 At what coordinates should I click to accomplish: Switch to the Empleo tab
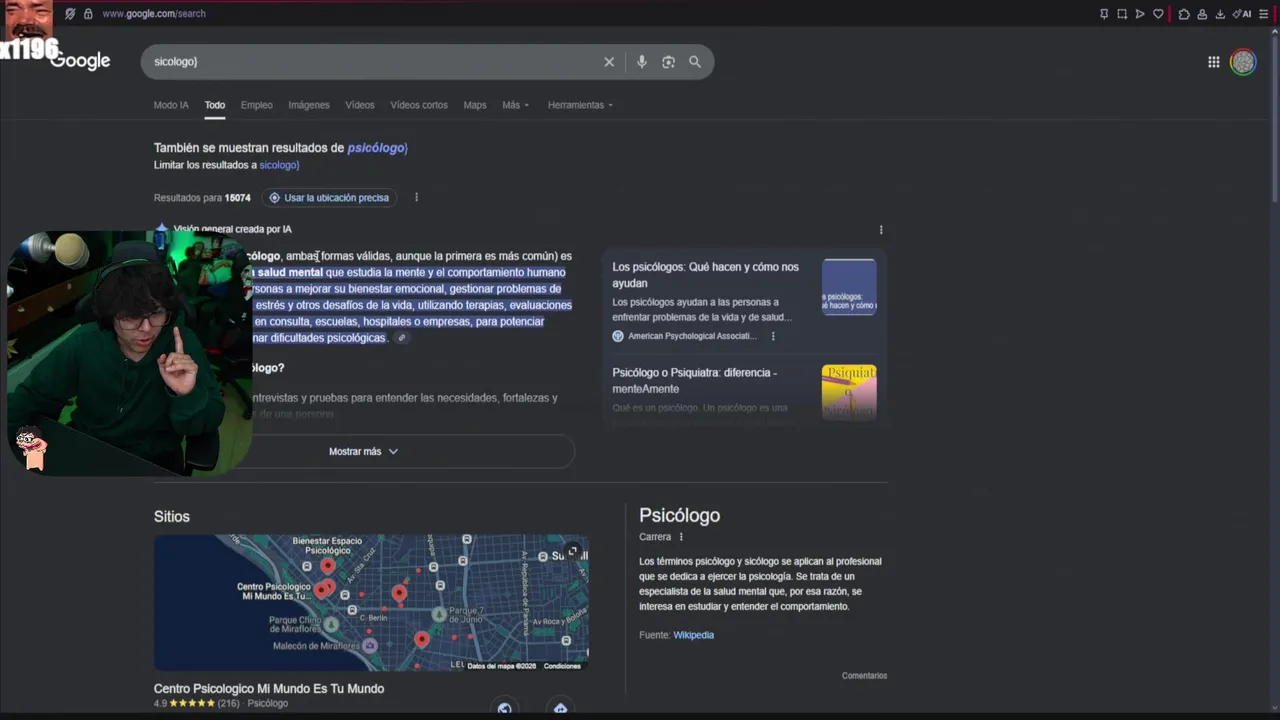pos(256,105)
